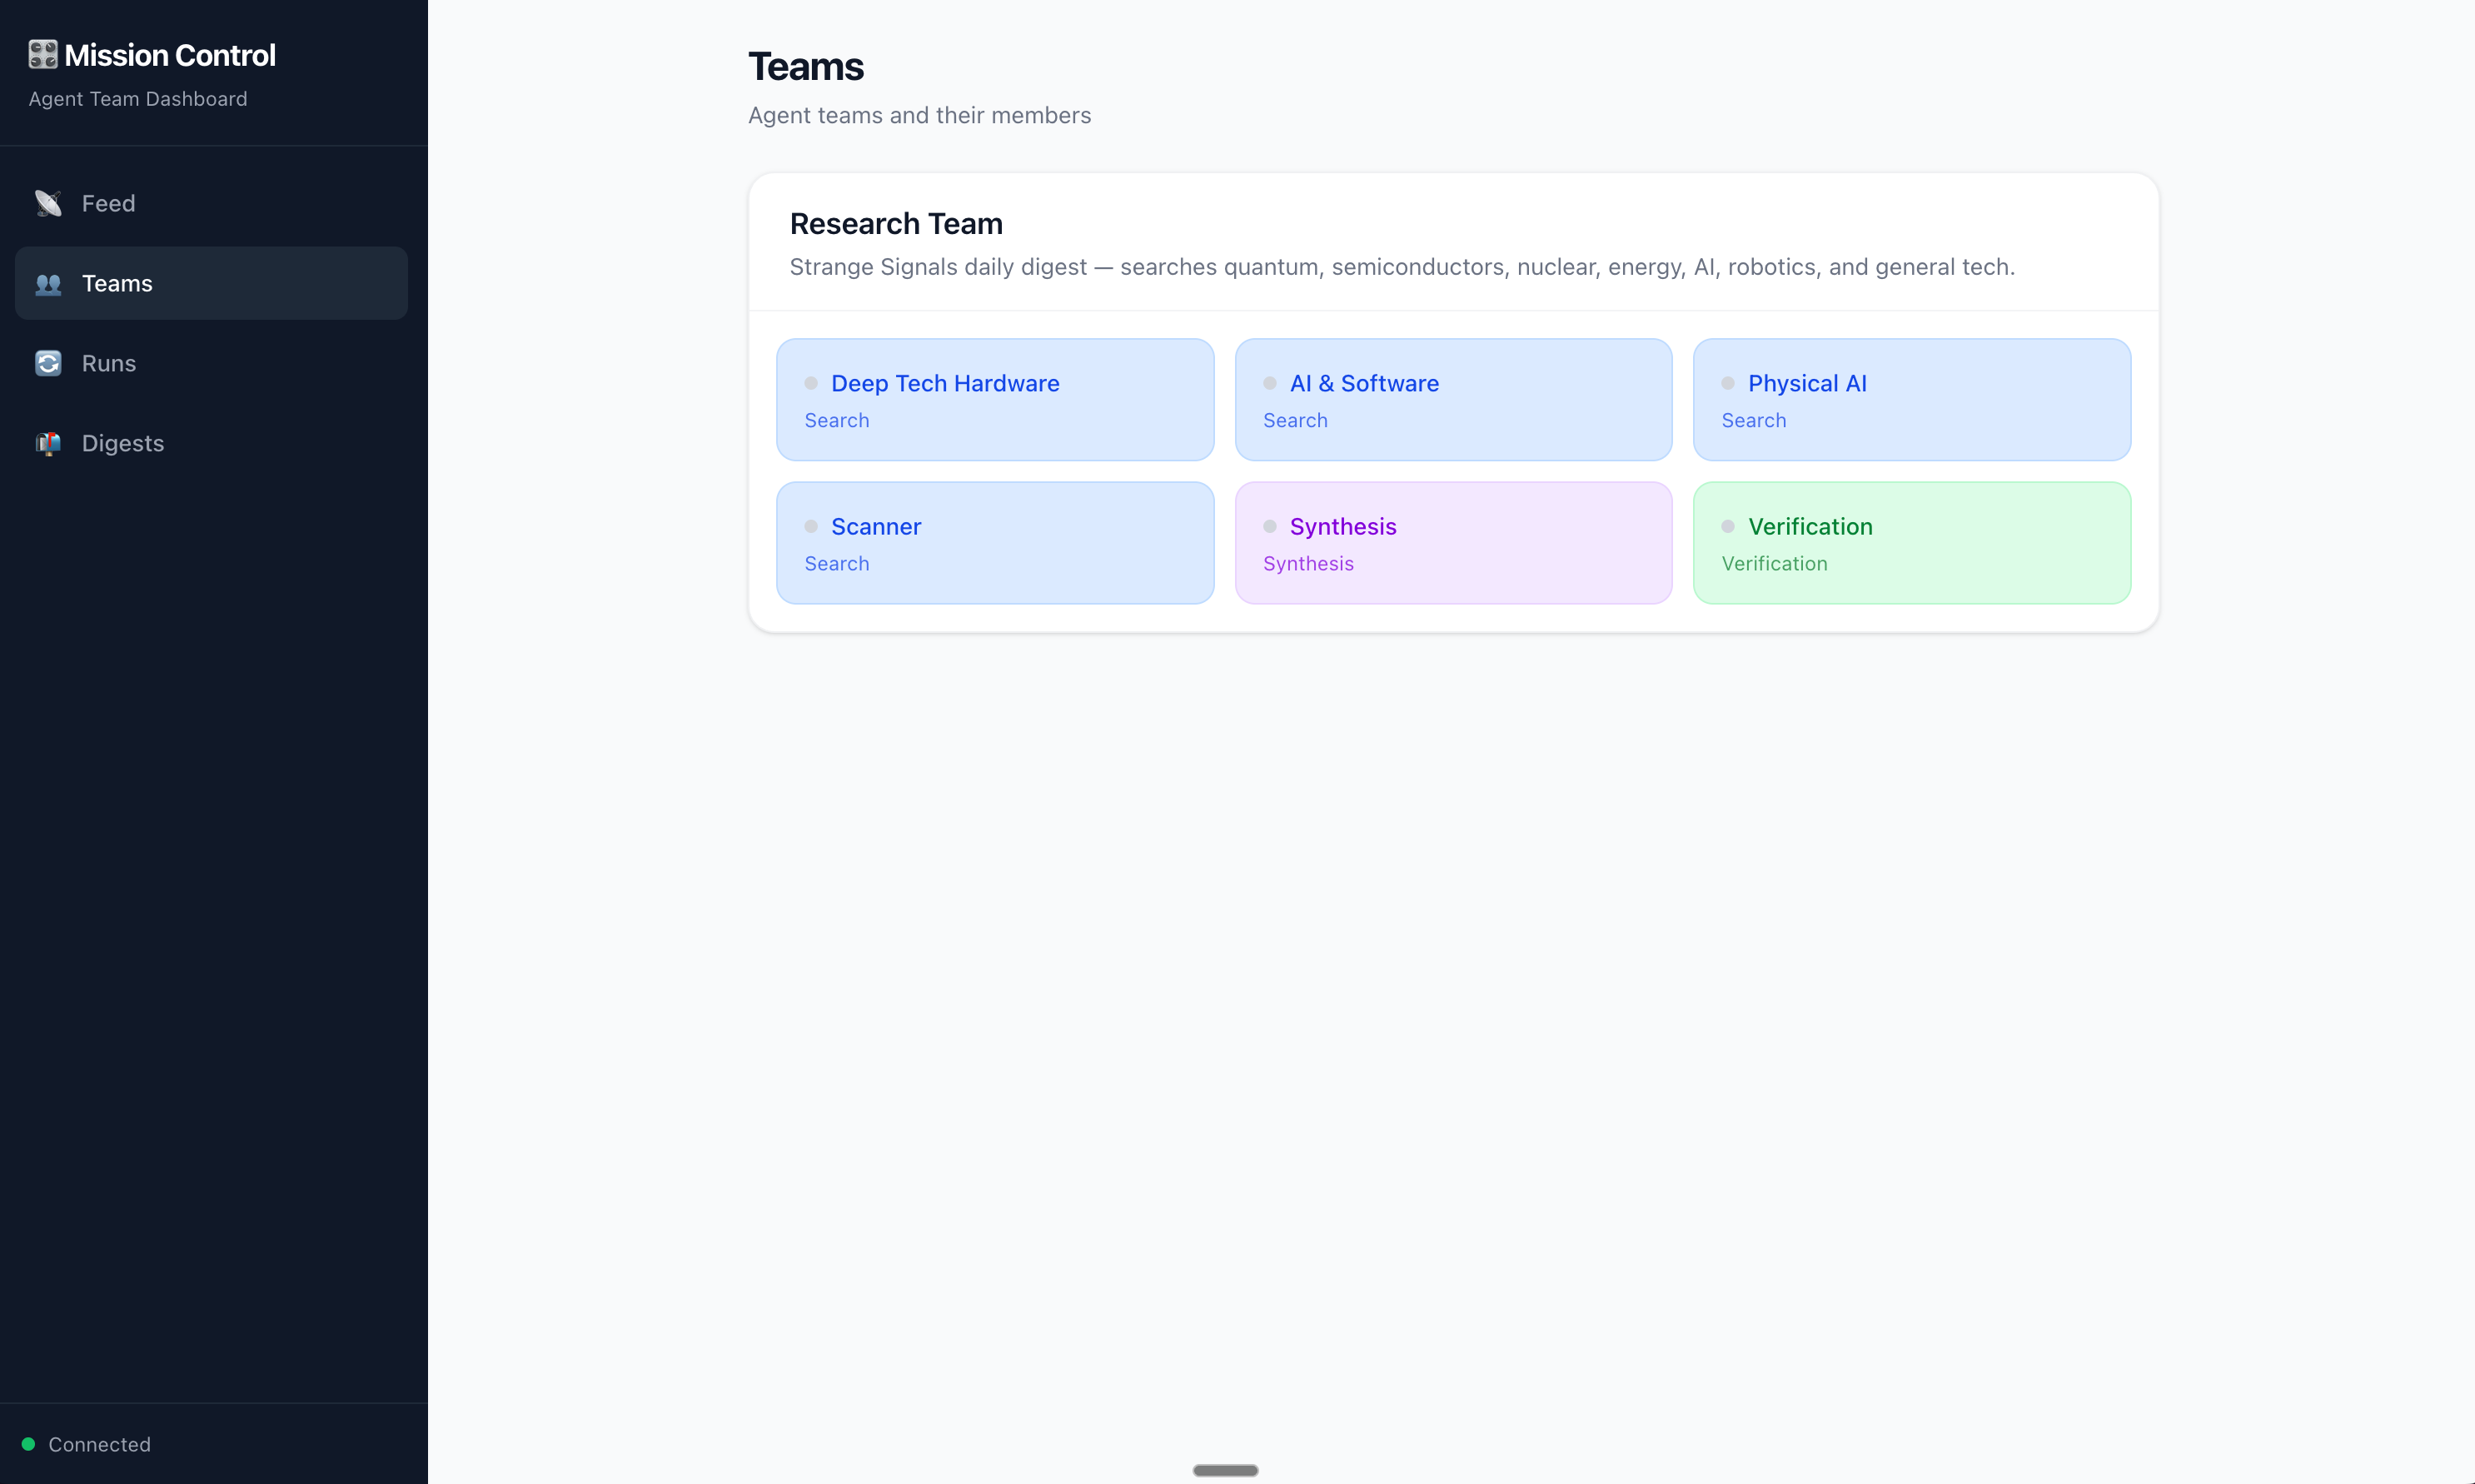Open the Scanner search agent card
Screen dimensions: 2475x1484
click(x=995, y=543)
